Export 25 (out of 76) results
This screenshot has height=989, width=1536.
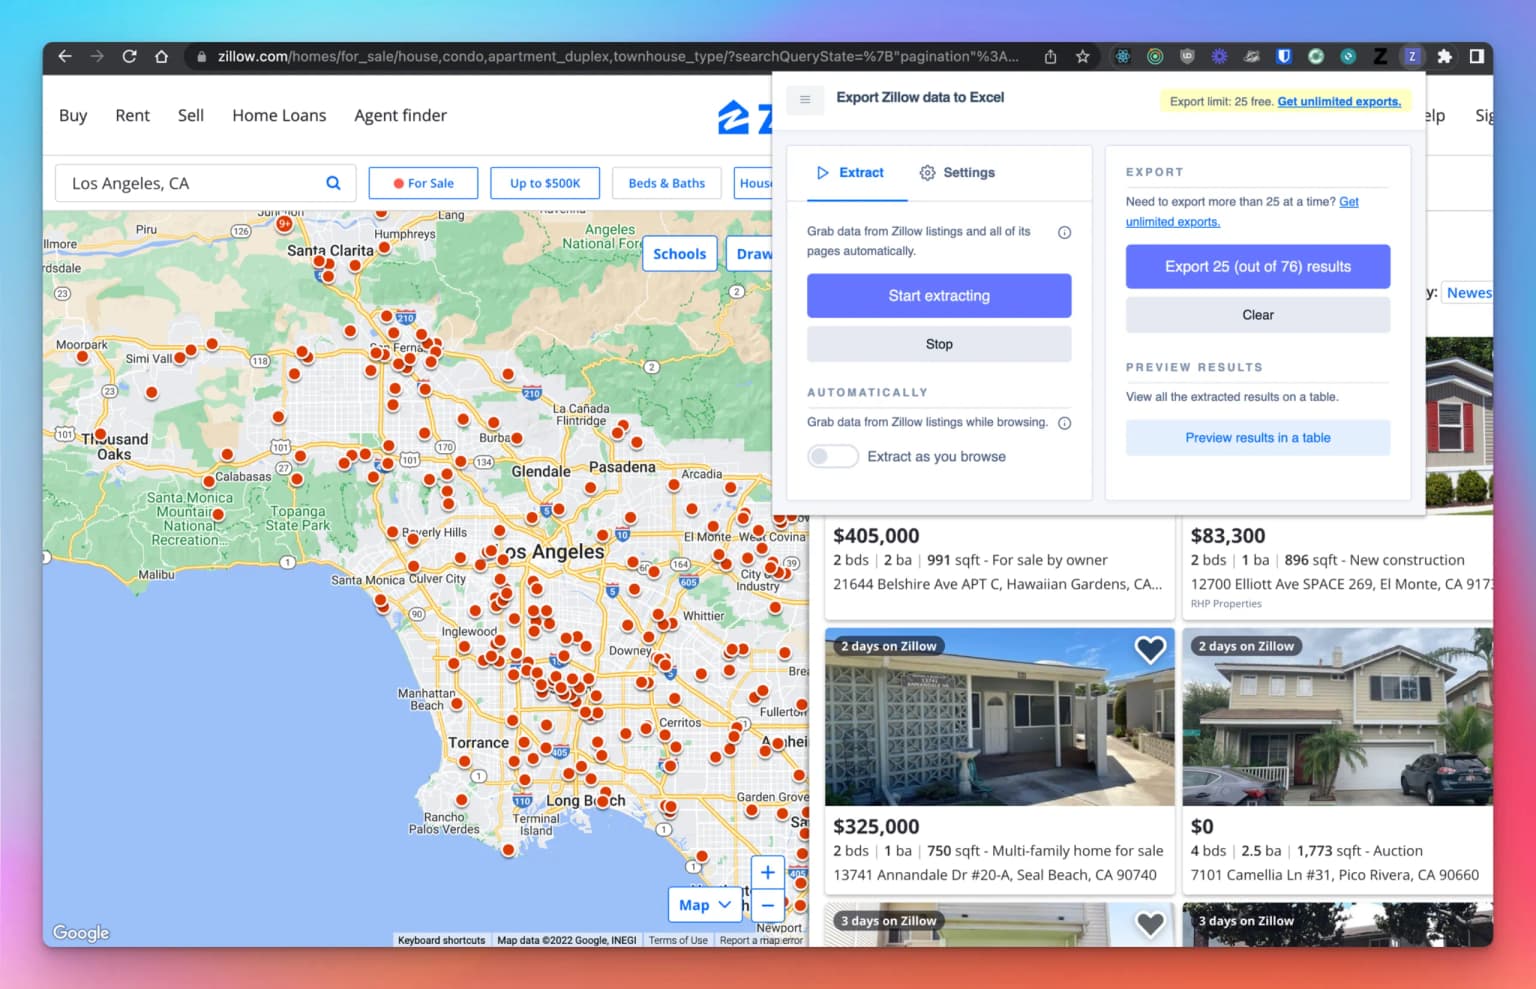tap(1258, 267)
